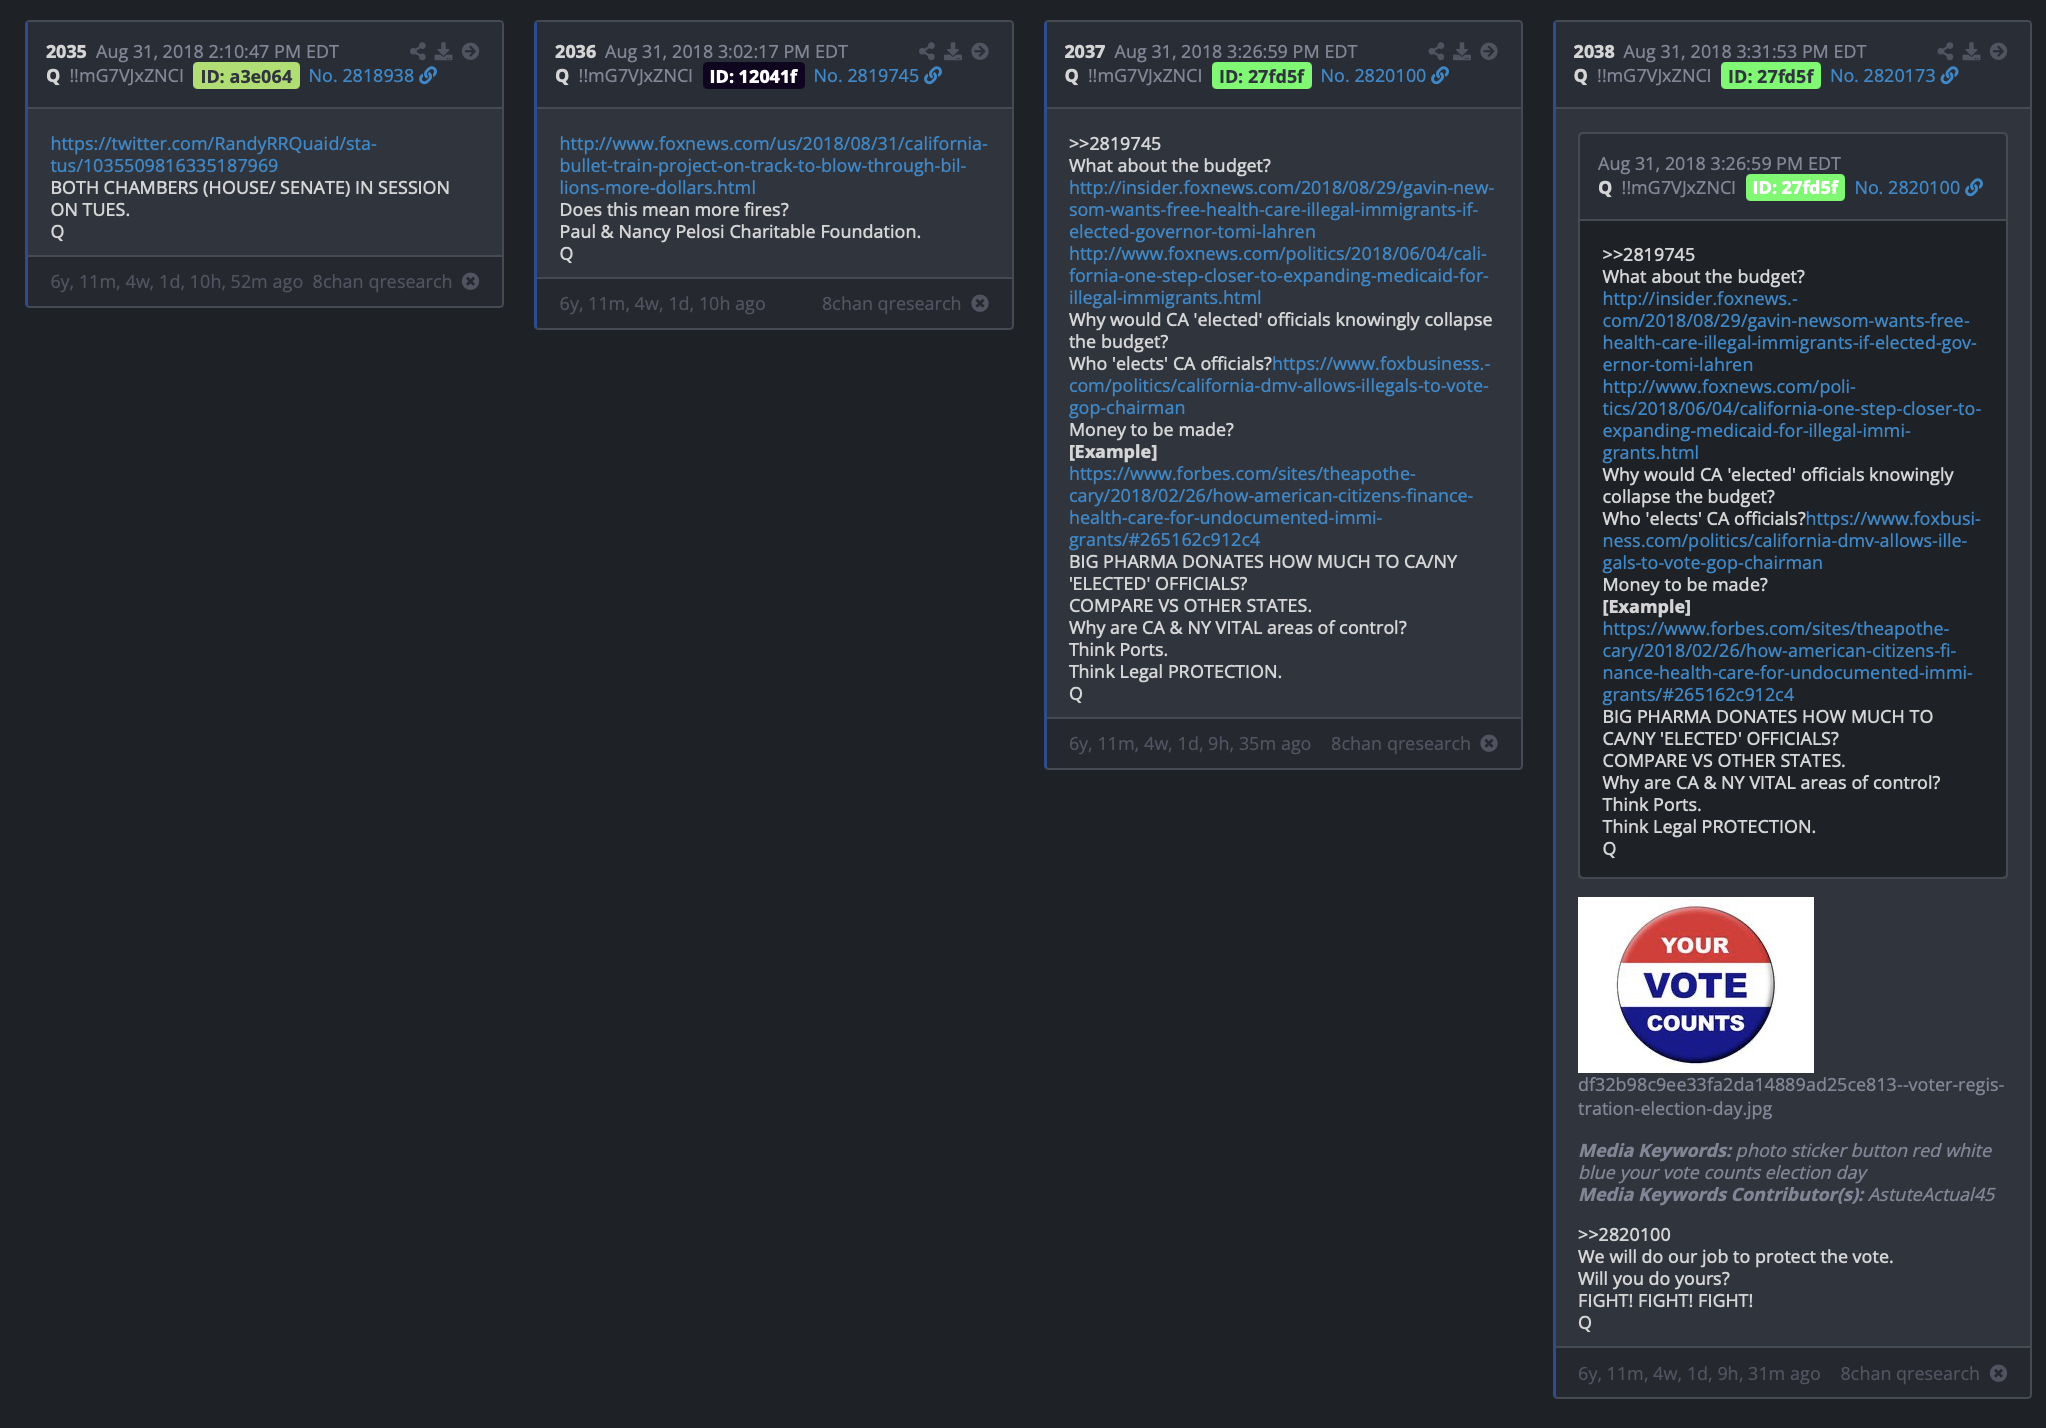Select the ID: 27fd5f badge in post 2037
The height and width of the screenshot is (1428, 2046).
tap(1261, 76)
